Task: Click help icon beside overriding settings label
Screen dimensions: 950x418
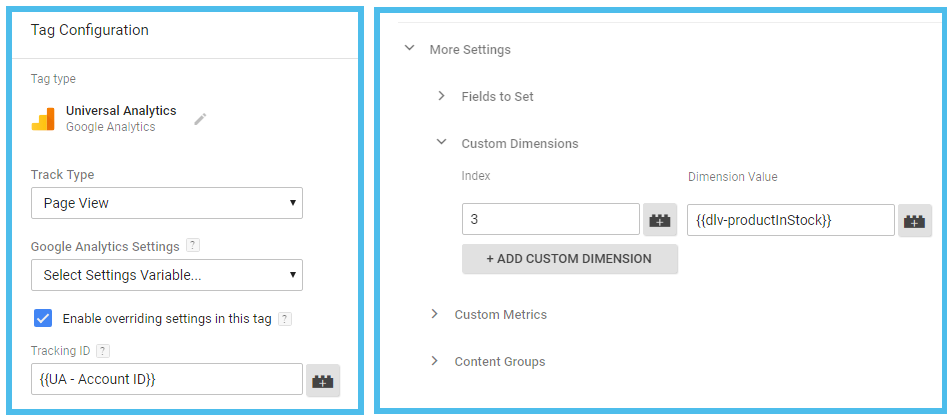Action: (x=285, y=319)
